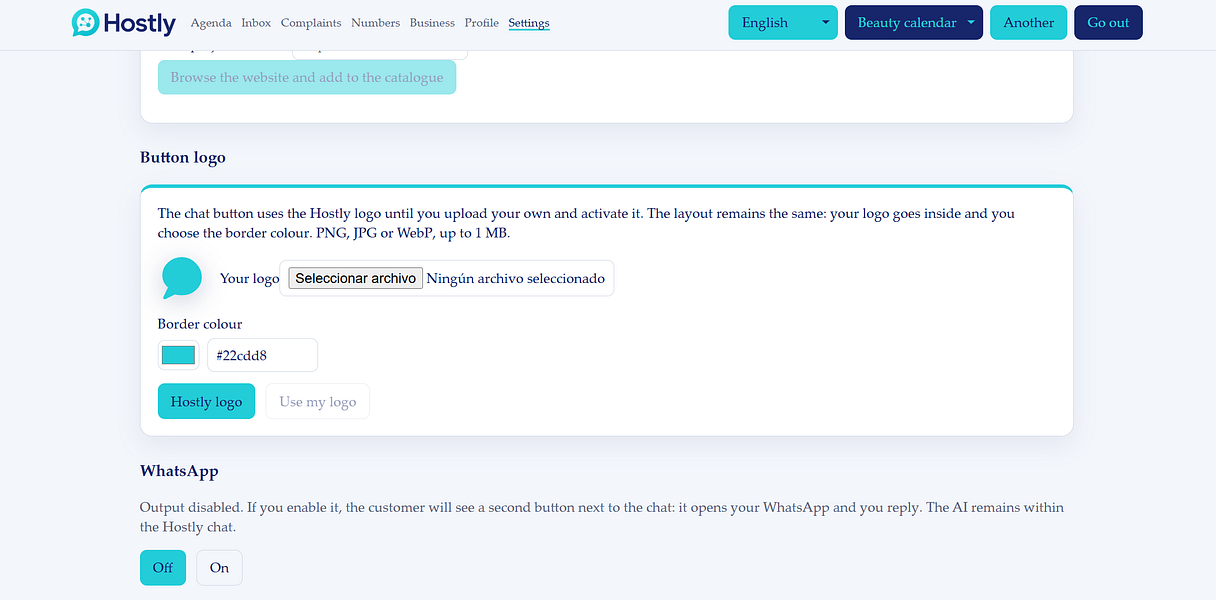Open the Complaints section
Screen dimensions: 1216x600
311,23
